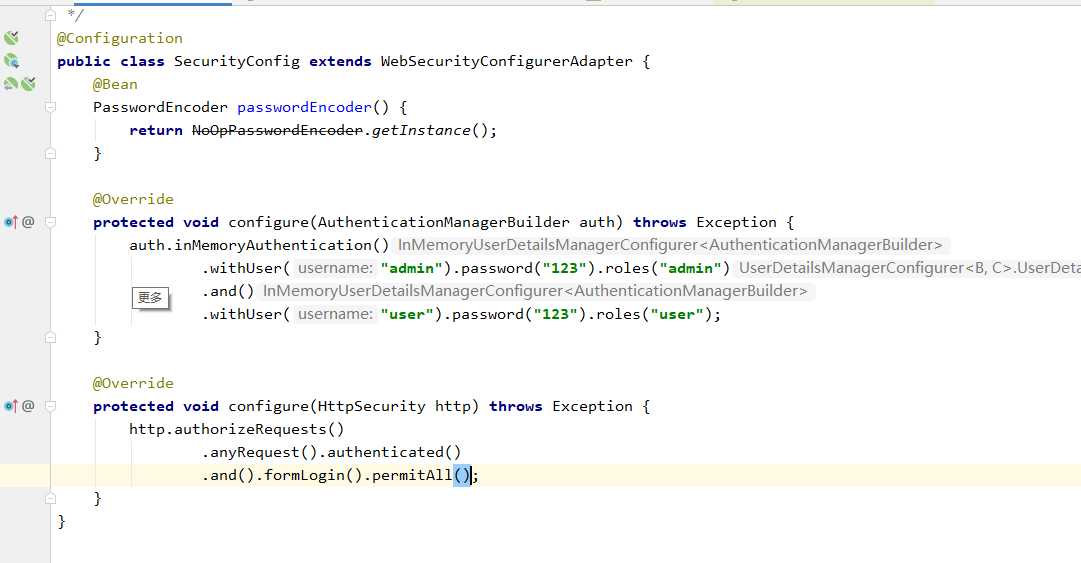This screenshot has width=1081, height=563.
Task: Click the @ annotation gutter icon beside configure(HttpSecurity)
Action: tap(28, 406)
